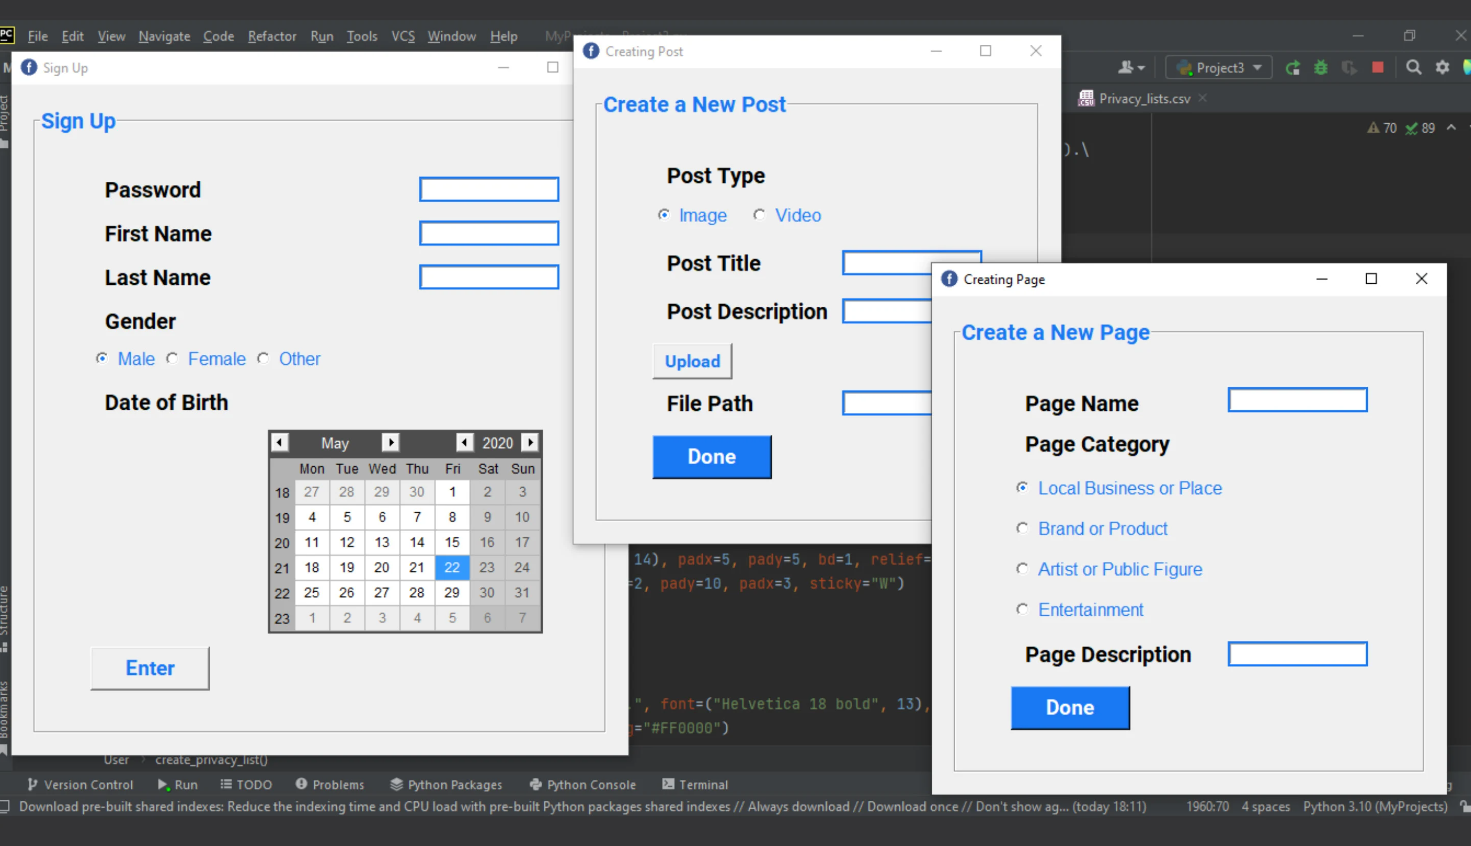Image resolution: width=1471 pixels, height=846 pixels.
Task: Open the Refactor menu
Action: pos(272,36)
